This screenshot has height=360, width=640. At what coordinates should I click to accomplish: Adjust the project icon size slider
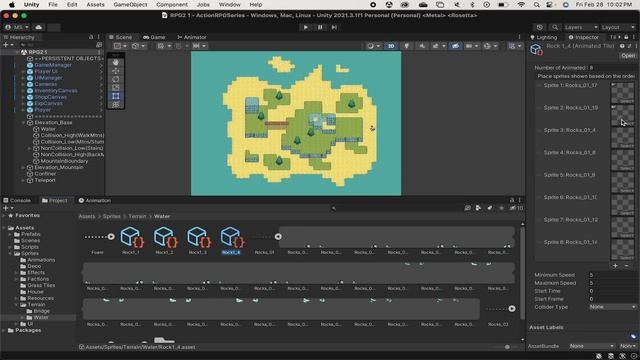[x=507, y=347]
